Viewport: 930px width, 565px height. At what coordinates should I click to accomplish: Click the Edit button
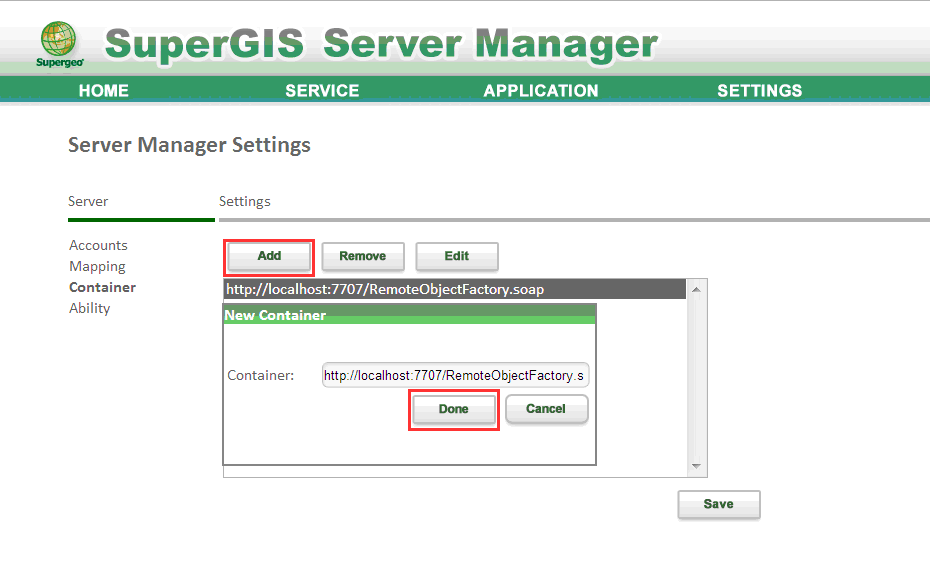(457, 257)
